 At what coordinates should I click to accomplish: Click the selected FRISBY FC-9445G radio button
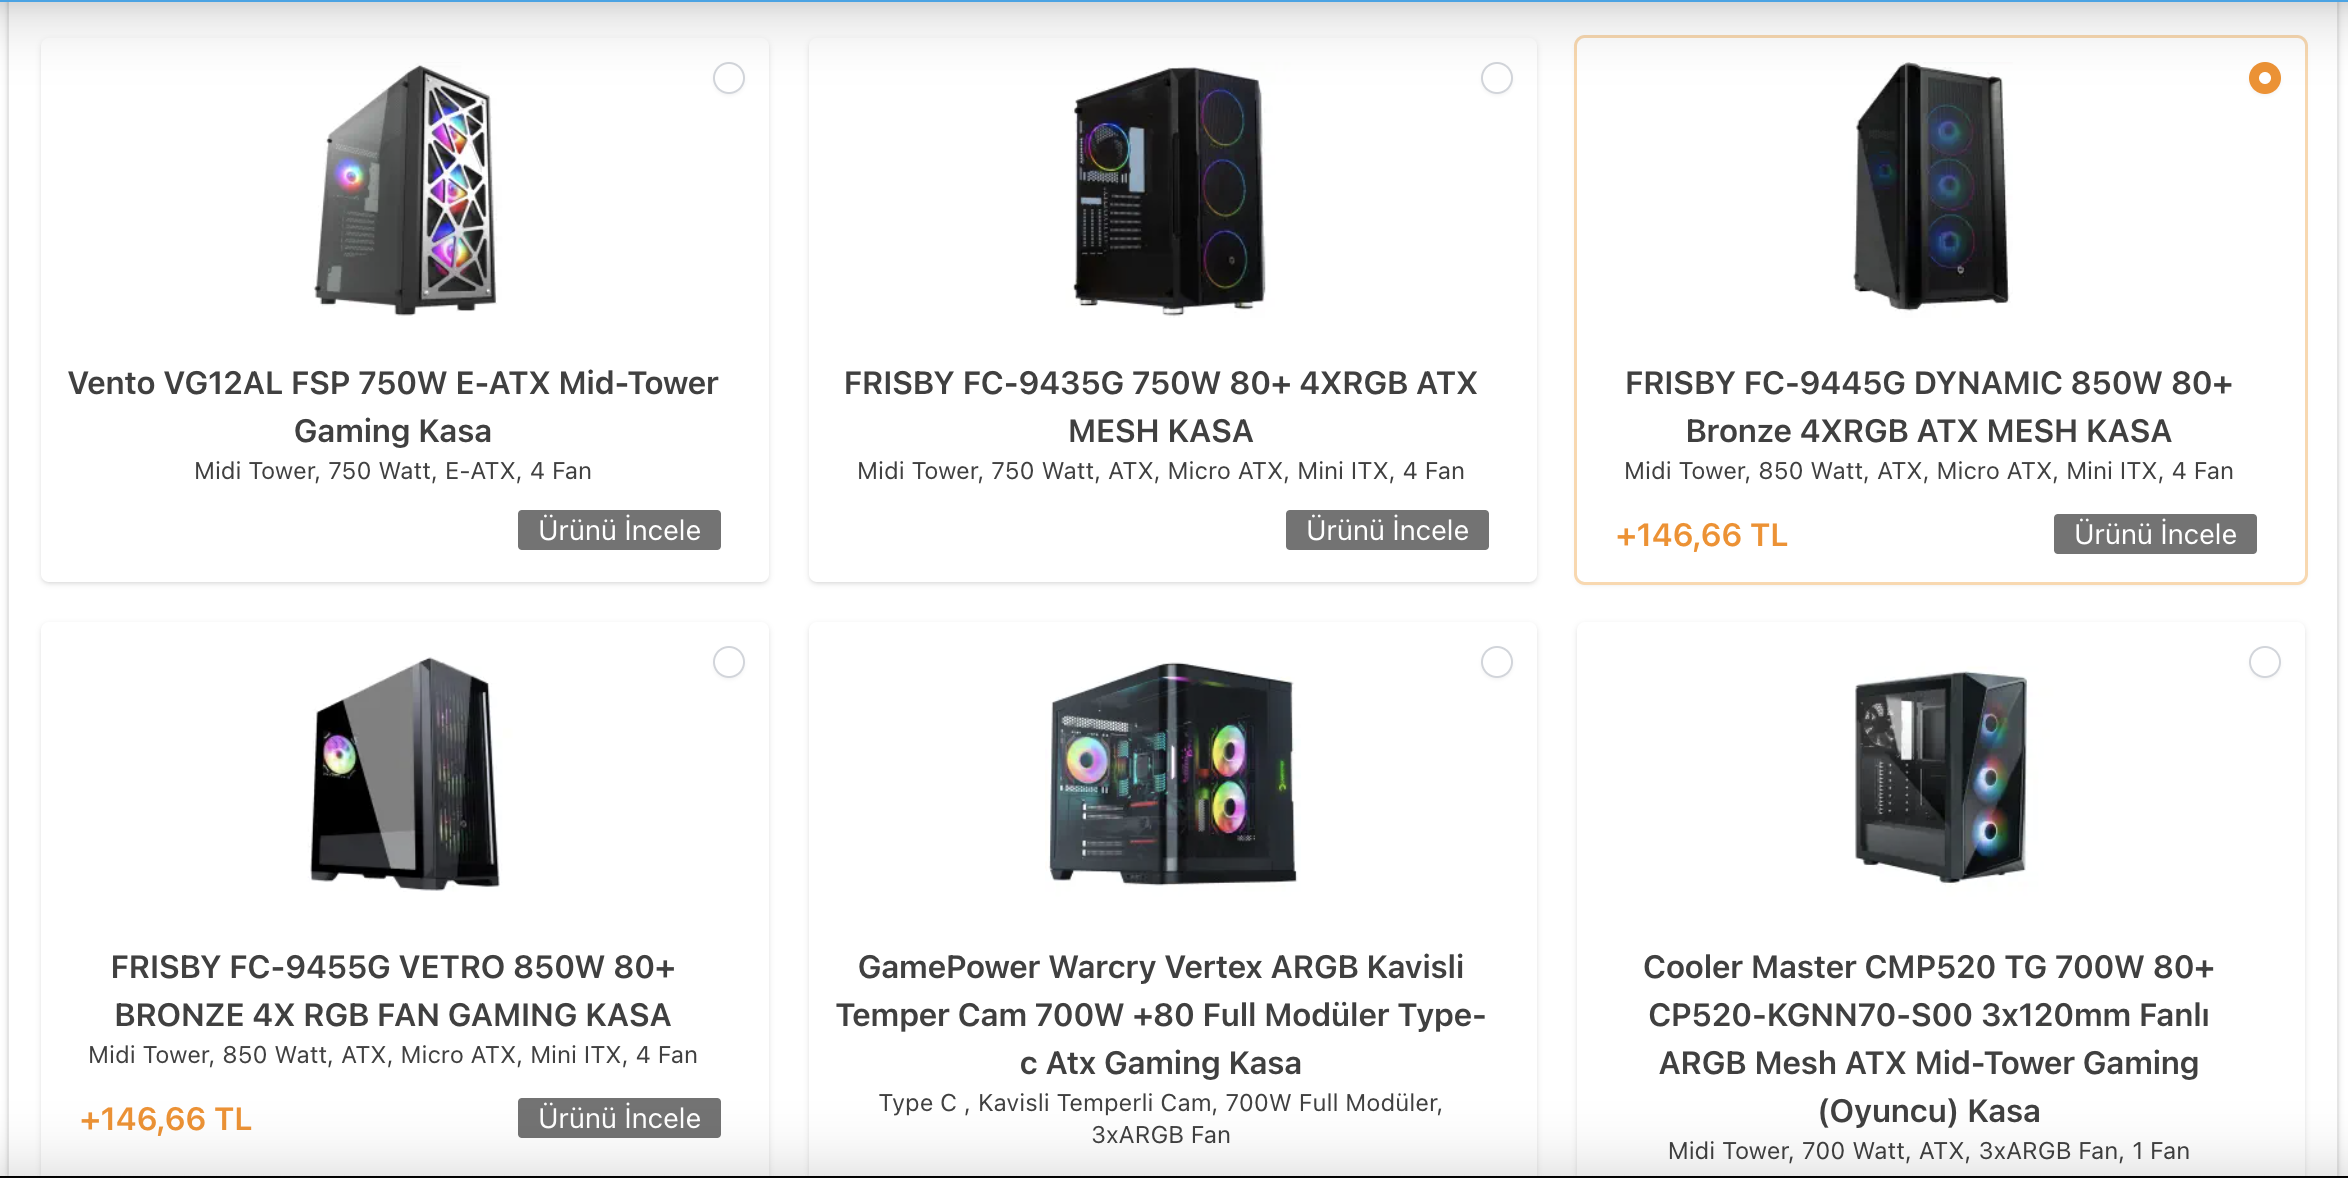[2265, 78]
